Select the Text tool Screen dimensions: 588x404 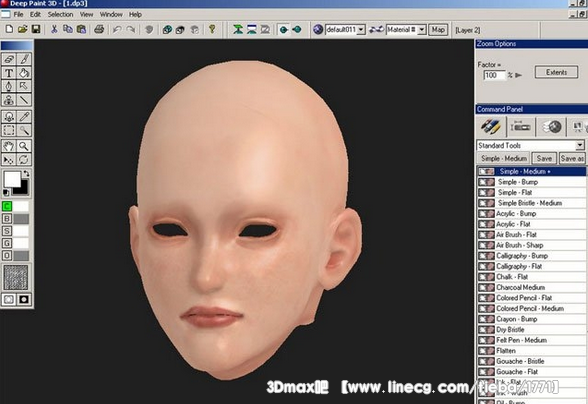[x=9, y=73]
